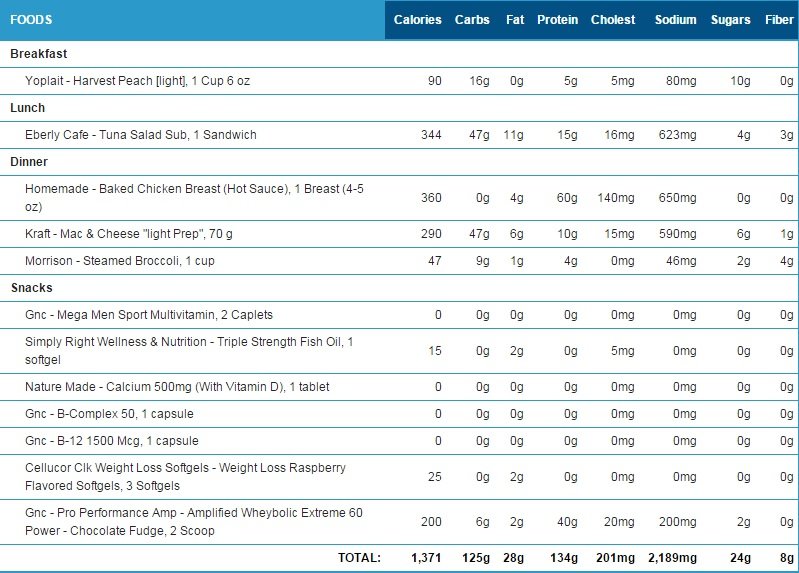
Task: Select the Snacks section heading
Action: point(32,288)
